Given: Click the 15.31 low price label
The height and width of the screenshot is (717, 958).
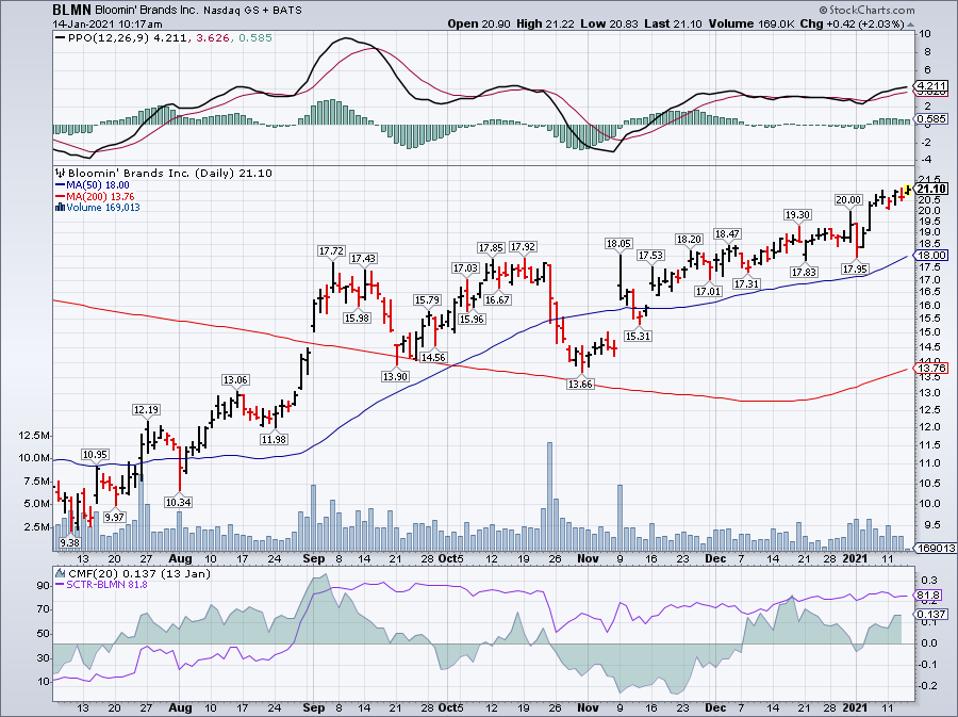Looking at the screenshot, I should click(638, 336).
